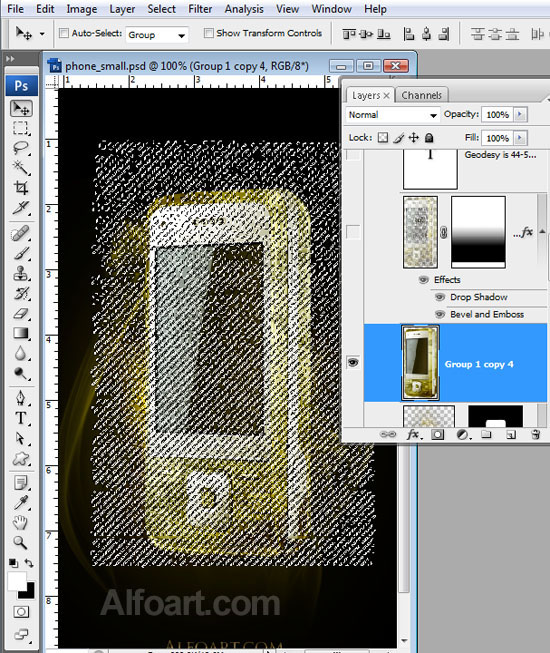
Task: Toggle visibility of gradient-masked layer
Action: coord(353,232)
